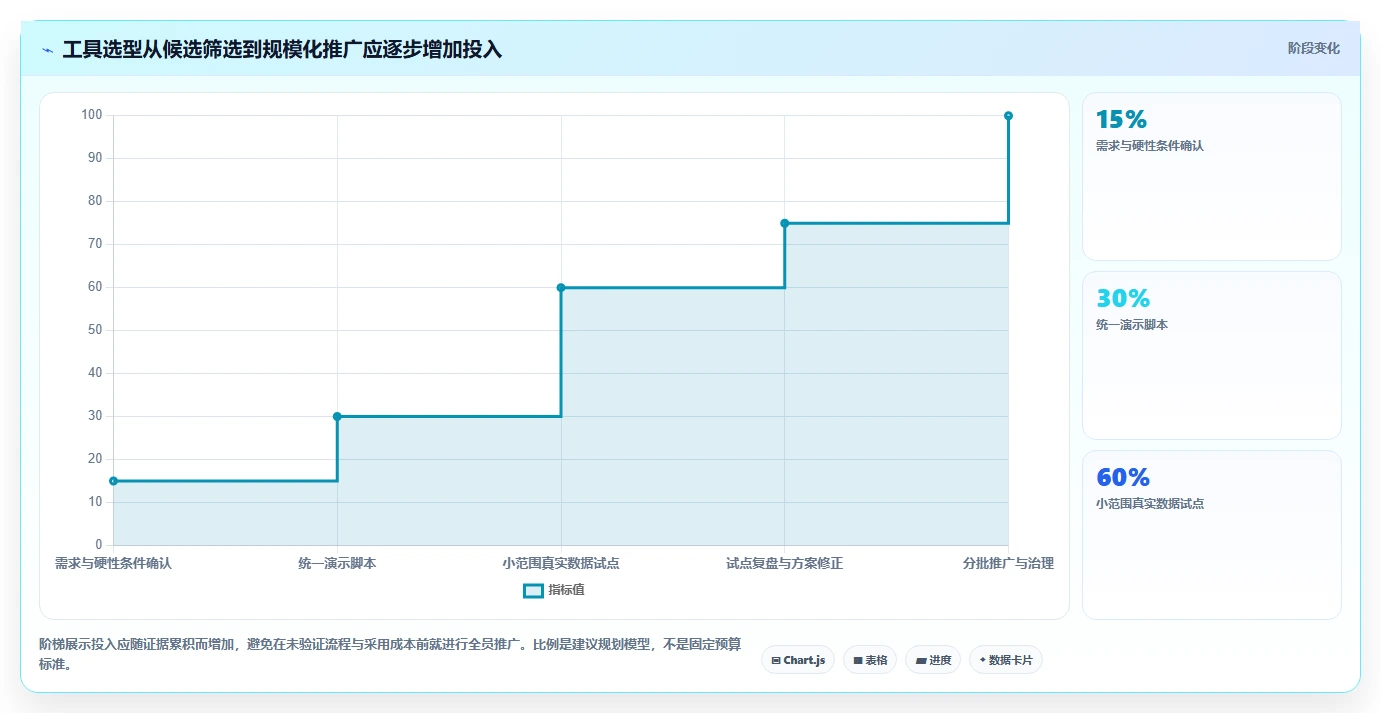This screenshot has width=1381, height=713.
Task: Click the 30% value in the second card
Action: tap(1123, 298)
